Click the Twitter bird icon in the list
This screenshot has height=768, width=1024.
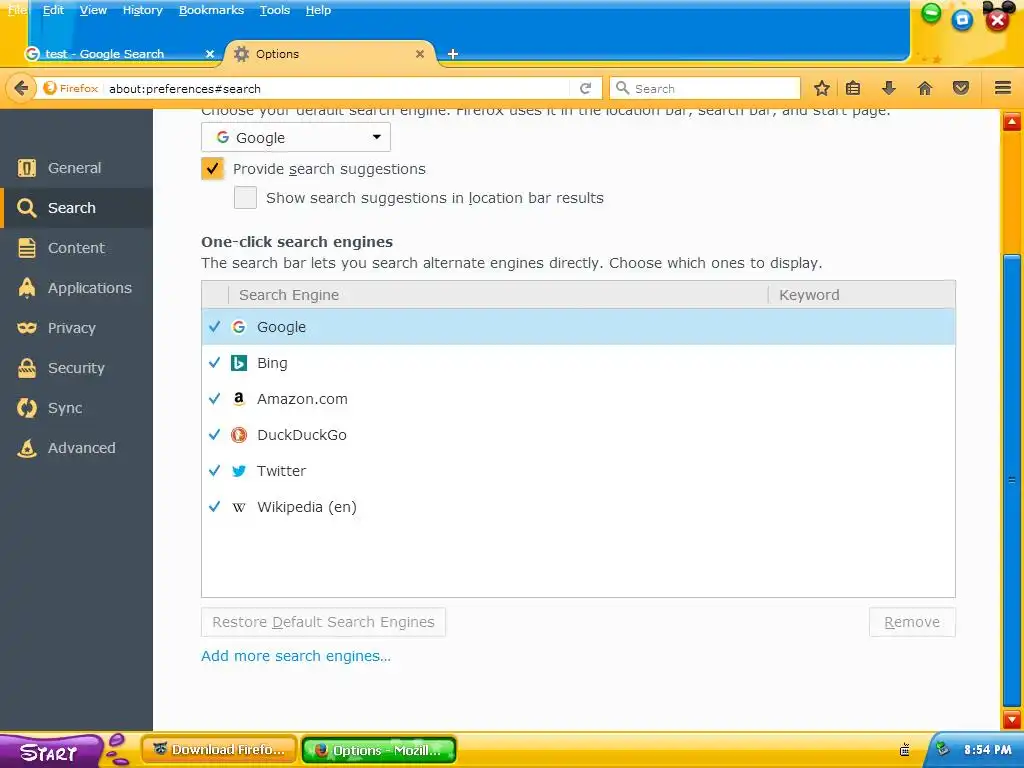[239, 471]
